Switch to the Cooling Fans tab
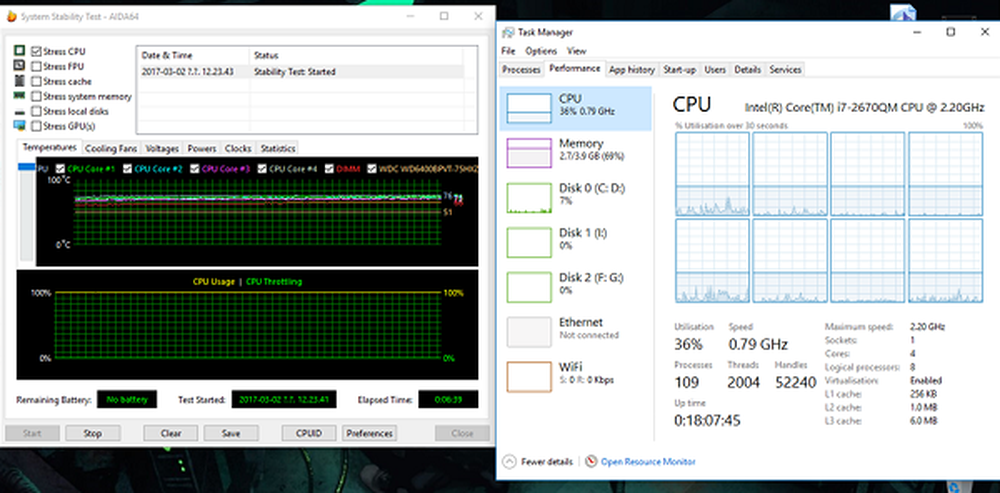Screen dimensions: 1000x493 [111, 148]
